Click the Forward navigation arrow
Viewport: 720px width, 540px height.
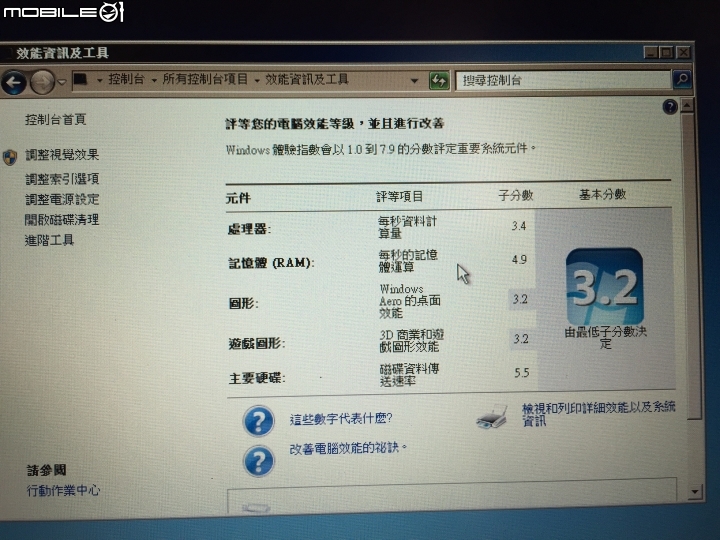(x=42, y=83)
